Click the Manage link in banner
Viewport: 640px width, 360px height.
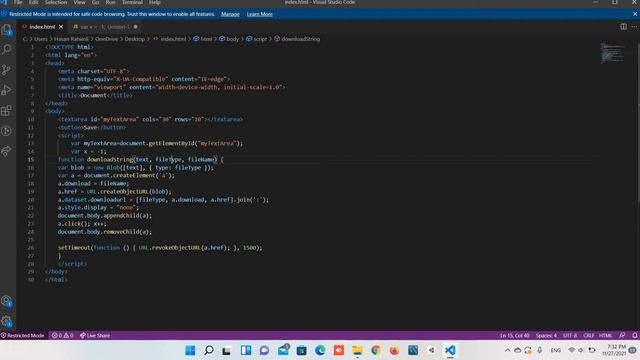(x=230, y=14)
